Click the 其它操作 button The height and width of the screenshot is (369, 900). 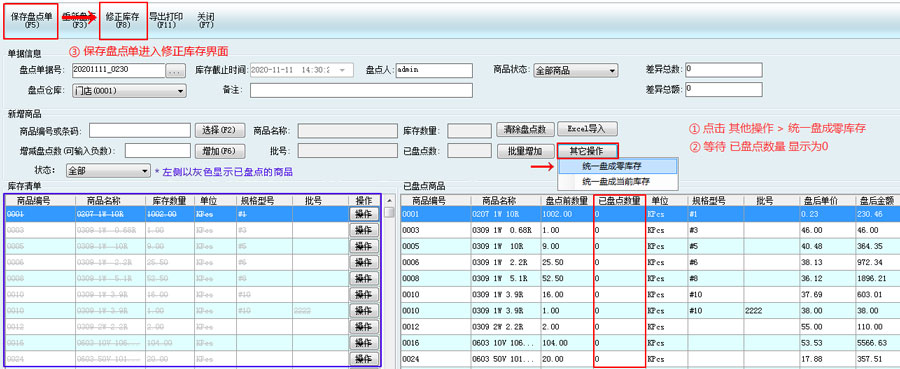click(587, 151)
